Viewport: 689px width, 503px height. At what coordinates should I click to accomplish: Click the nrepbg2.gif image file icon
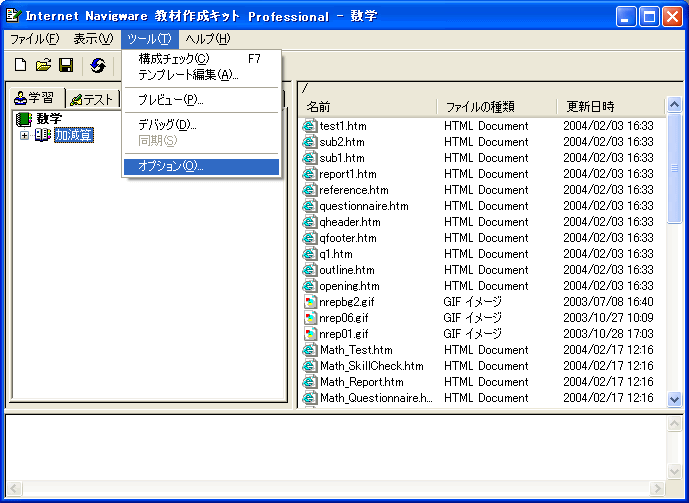click(310, 302)
